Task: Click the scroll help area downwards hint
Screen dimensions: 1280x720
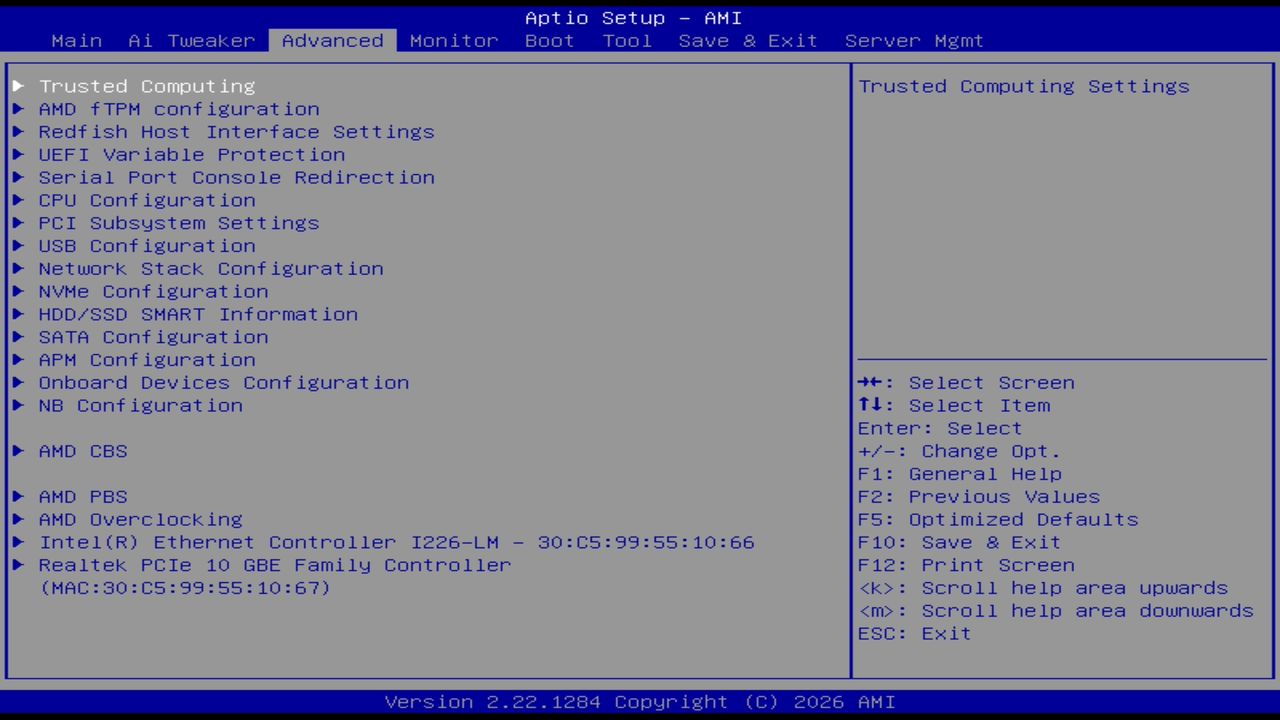Action: click(1056, 611)
